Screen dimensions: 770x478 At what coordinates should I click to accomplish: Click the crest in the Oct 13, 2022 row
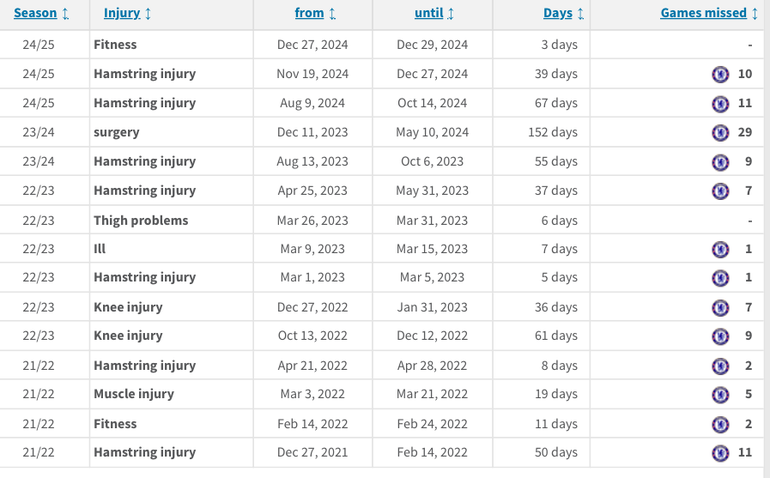720,336
